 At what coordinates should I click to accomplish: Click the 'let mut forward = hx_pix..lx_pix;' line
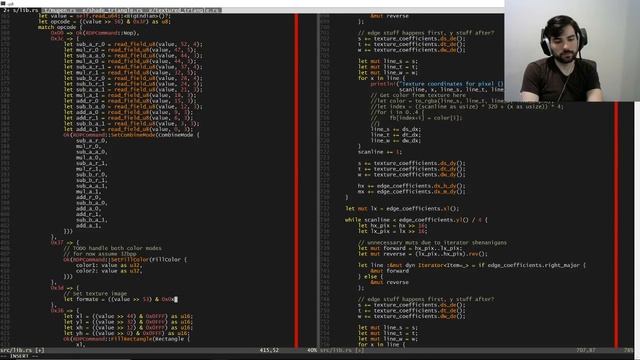click(410, 248)
